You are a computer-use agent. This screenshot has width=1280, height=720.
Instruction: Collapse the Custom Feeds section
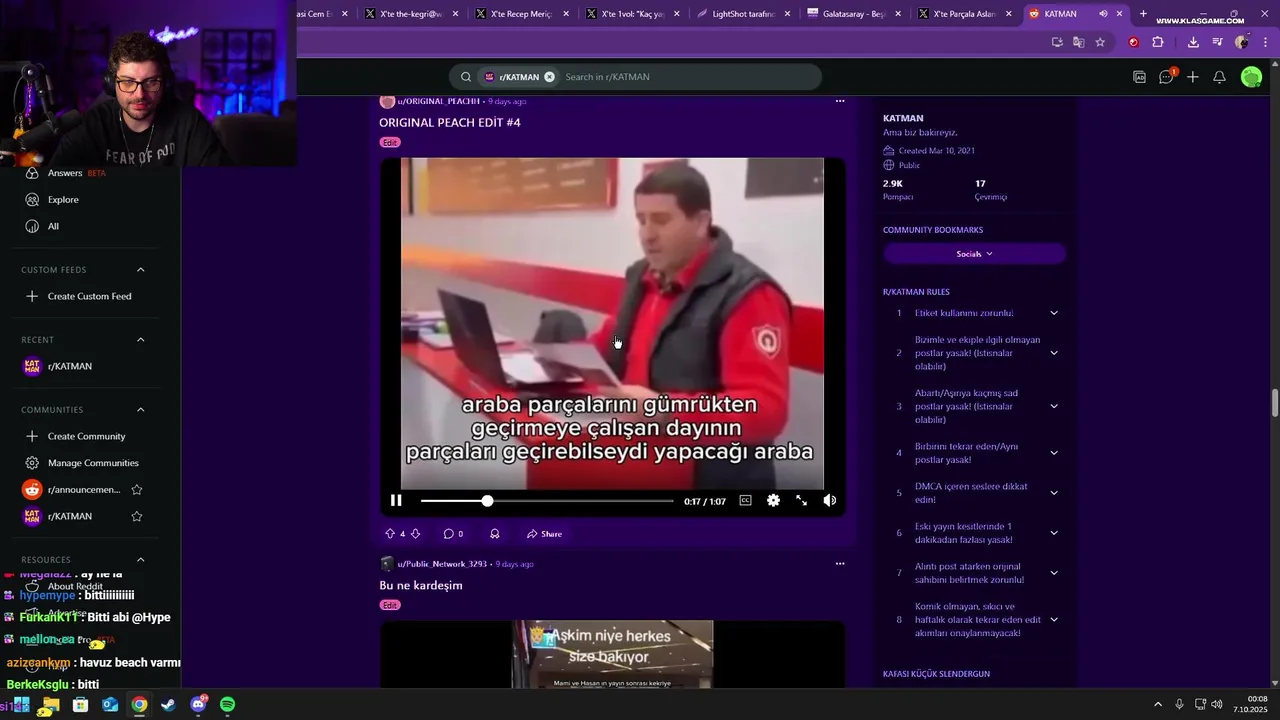coord(140,270)
